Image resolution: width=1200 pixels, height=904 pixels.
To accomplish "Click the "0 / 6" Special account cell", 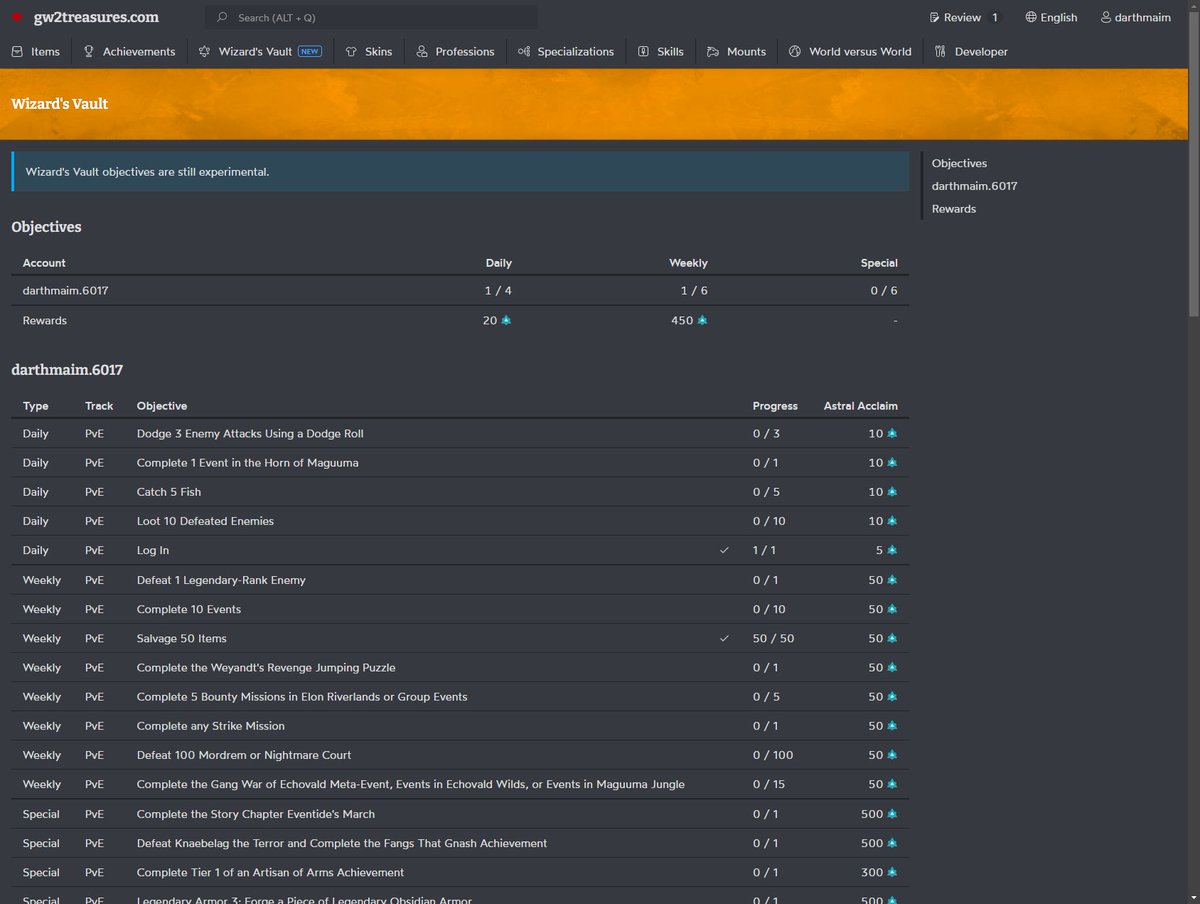I will [x=884, y=290].
